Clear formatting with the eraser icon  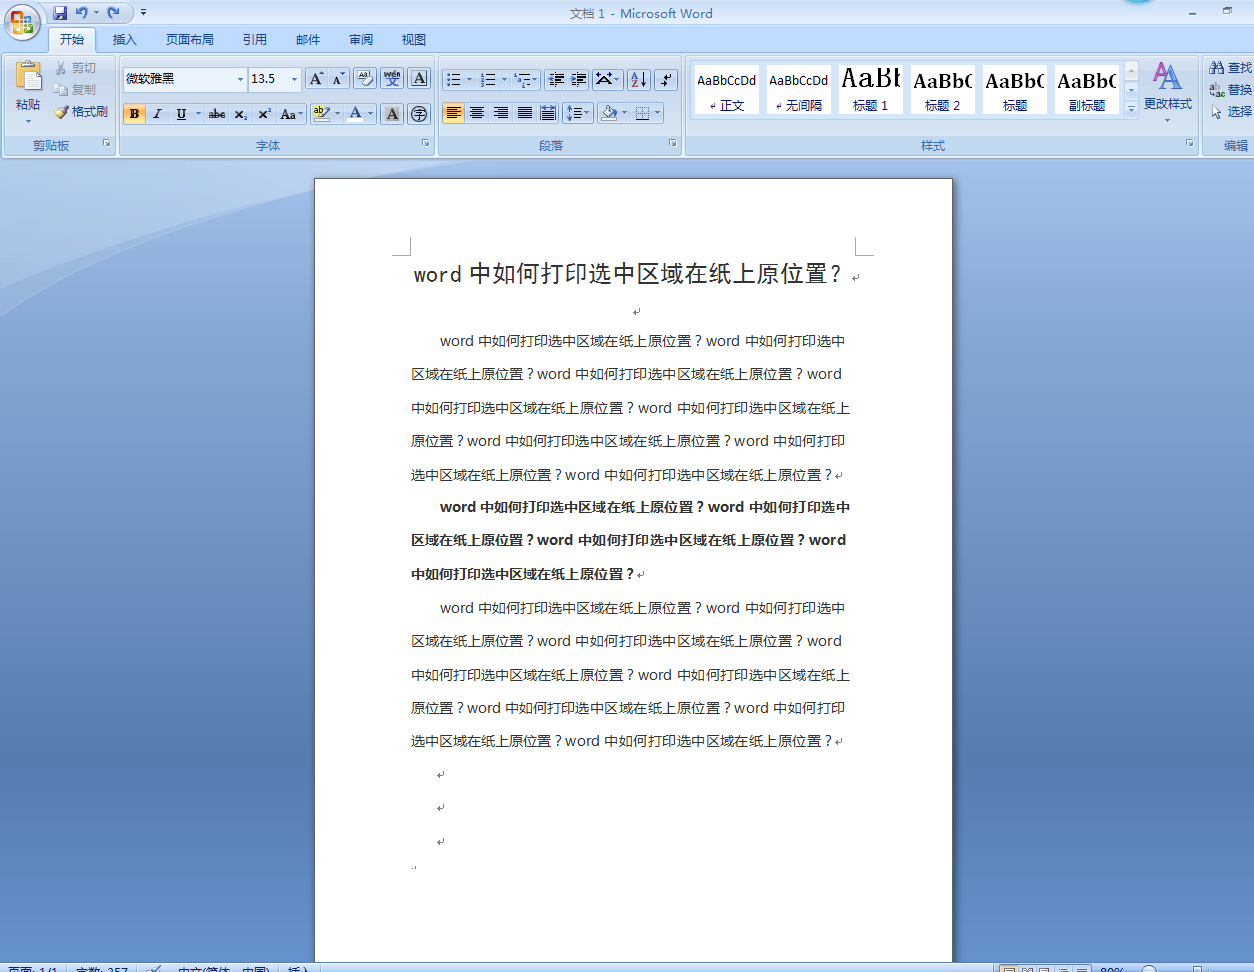point(365,79)
